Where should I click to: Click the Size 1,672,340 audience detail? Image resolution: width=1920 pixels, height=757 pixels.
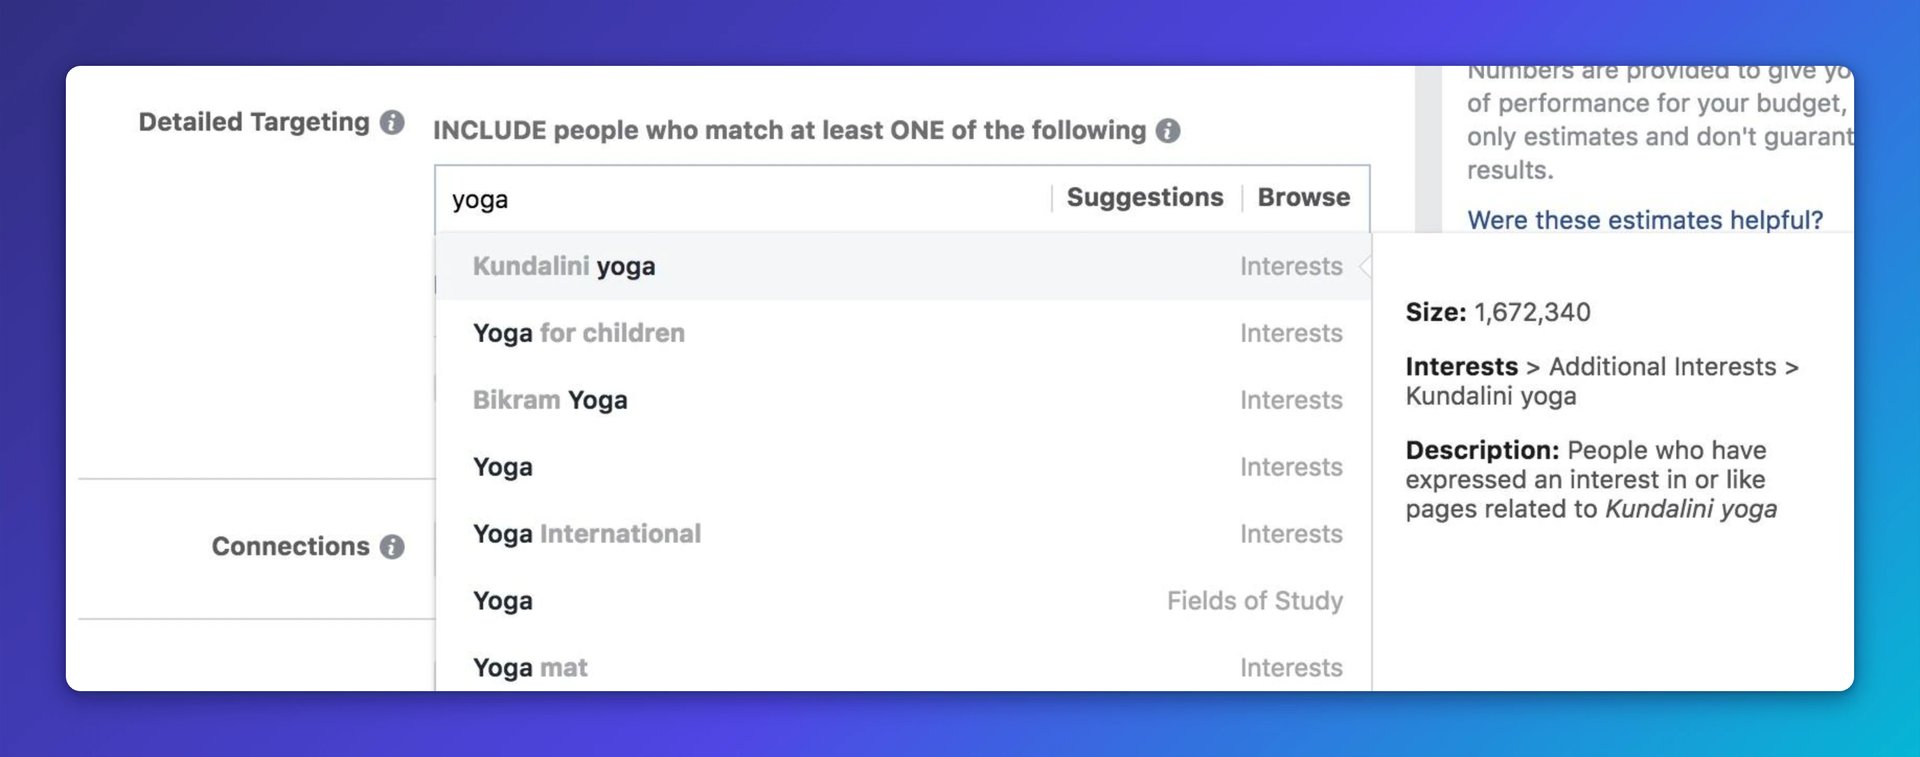pyautogui.click(x=1498, y=313)
